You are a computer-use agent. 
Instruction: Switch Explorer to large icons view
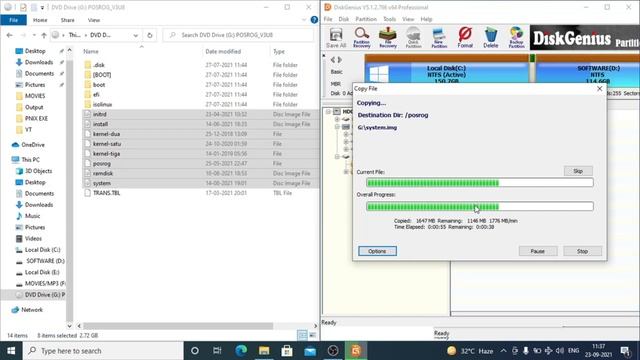(312, 335)
